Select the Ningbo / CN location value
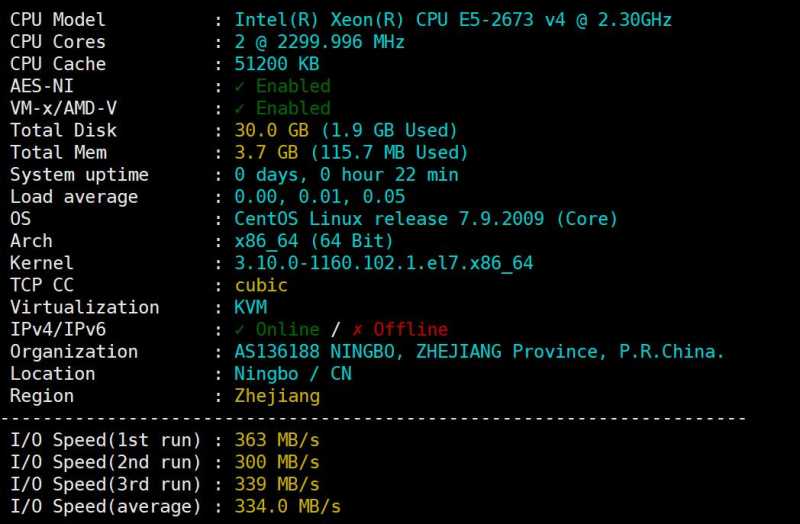800x524 pixels. click(293, 373)
